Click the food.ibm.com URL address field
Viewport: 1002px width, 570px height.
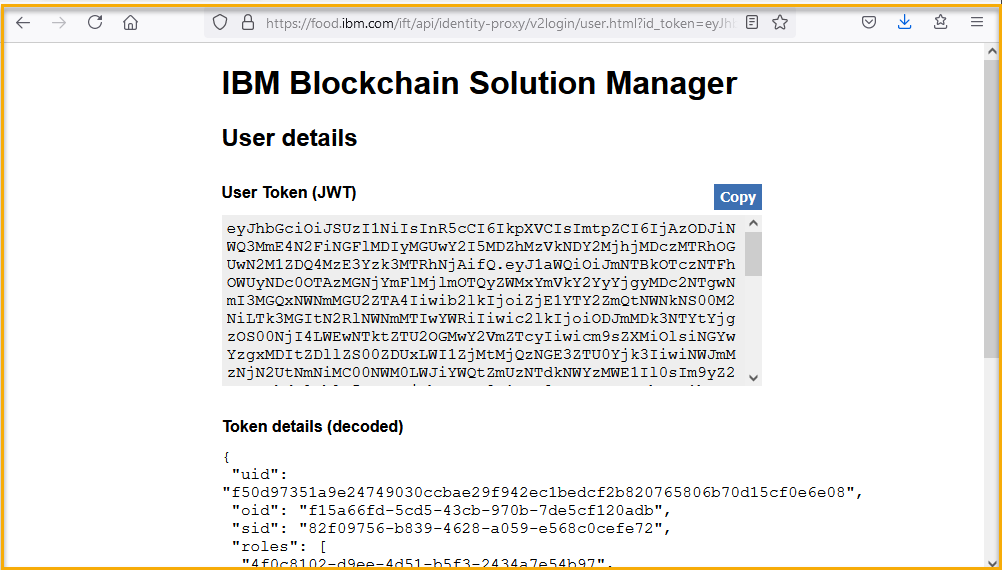500,23
